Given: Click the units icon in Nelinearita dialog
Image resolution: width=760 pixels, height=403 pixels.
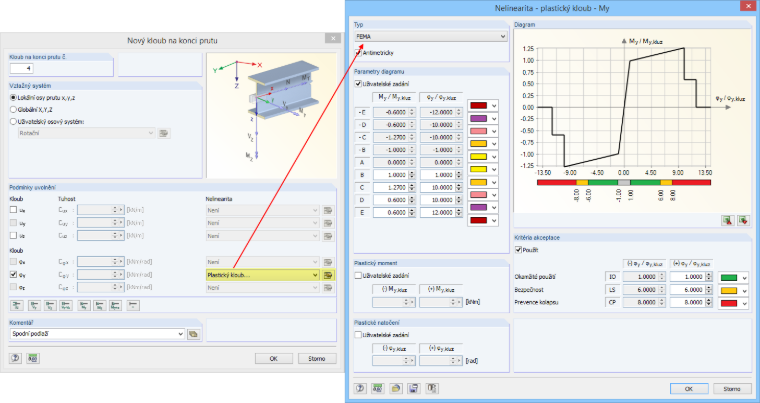Looking at the screenshot, I should [x=378, y=388].
